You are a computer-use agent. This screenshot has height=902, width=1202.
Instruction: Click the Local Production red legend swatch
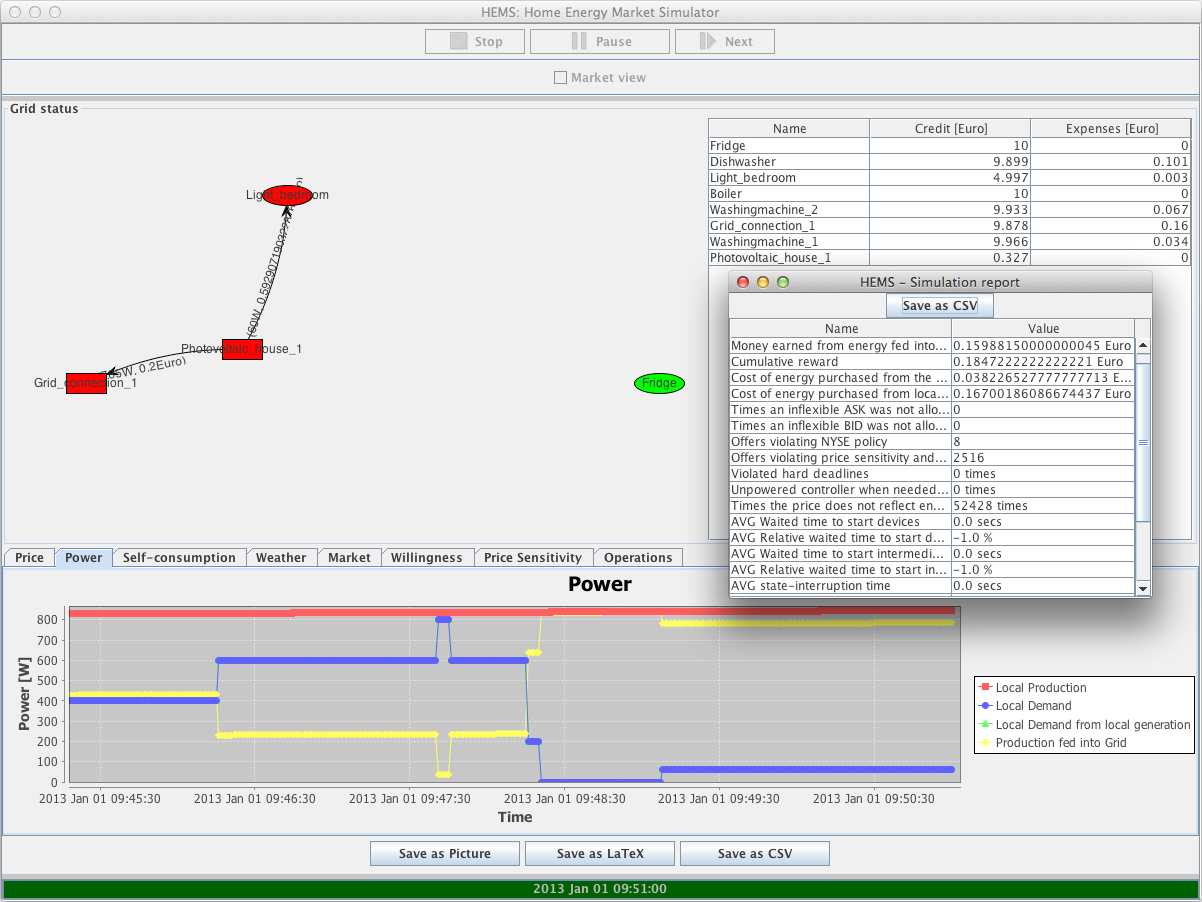point(985,688)
